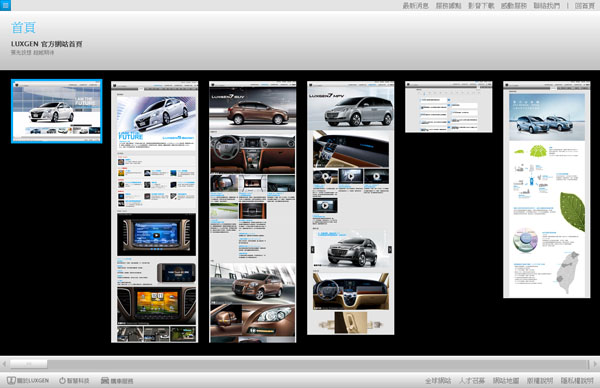Open the blue hamburger menu icon
600x388 pixels.
5,5
